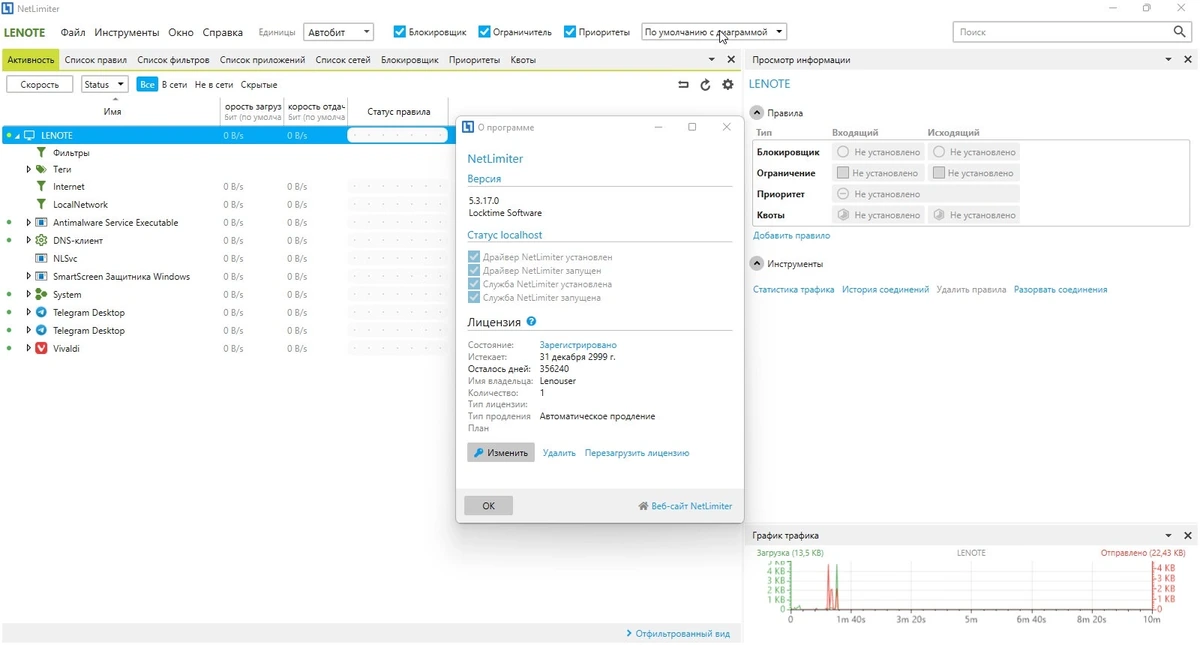Open the Автобит units dropdown

pos(339,32)
